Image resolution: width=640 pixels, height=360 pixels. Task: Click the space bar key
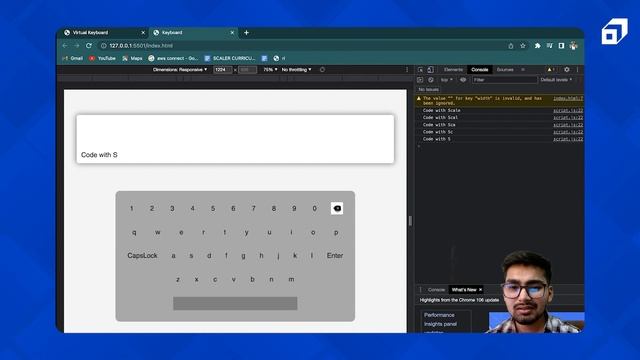235,303
